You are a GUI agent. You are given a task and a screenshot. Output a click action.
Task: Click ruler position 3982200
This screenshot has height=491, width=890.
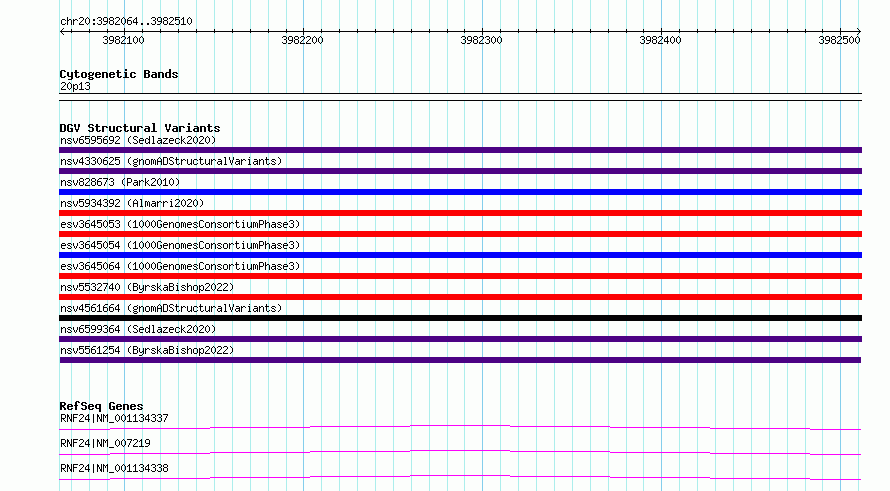(x=302, y=40)
